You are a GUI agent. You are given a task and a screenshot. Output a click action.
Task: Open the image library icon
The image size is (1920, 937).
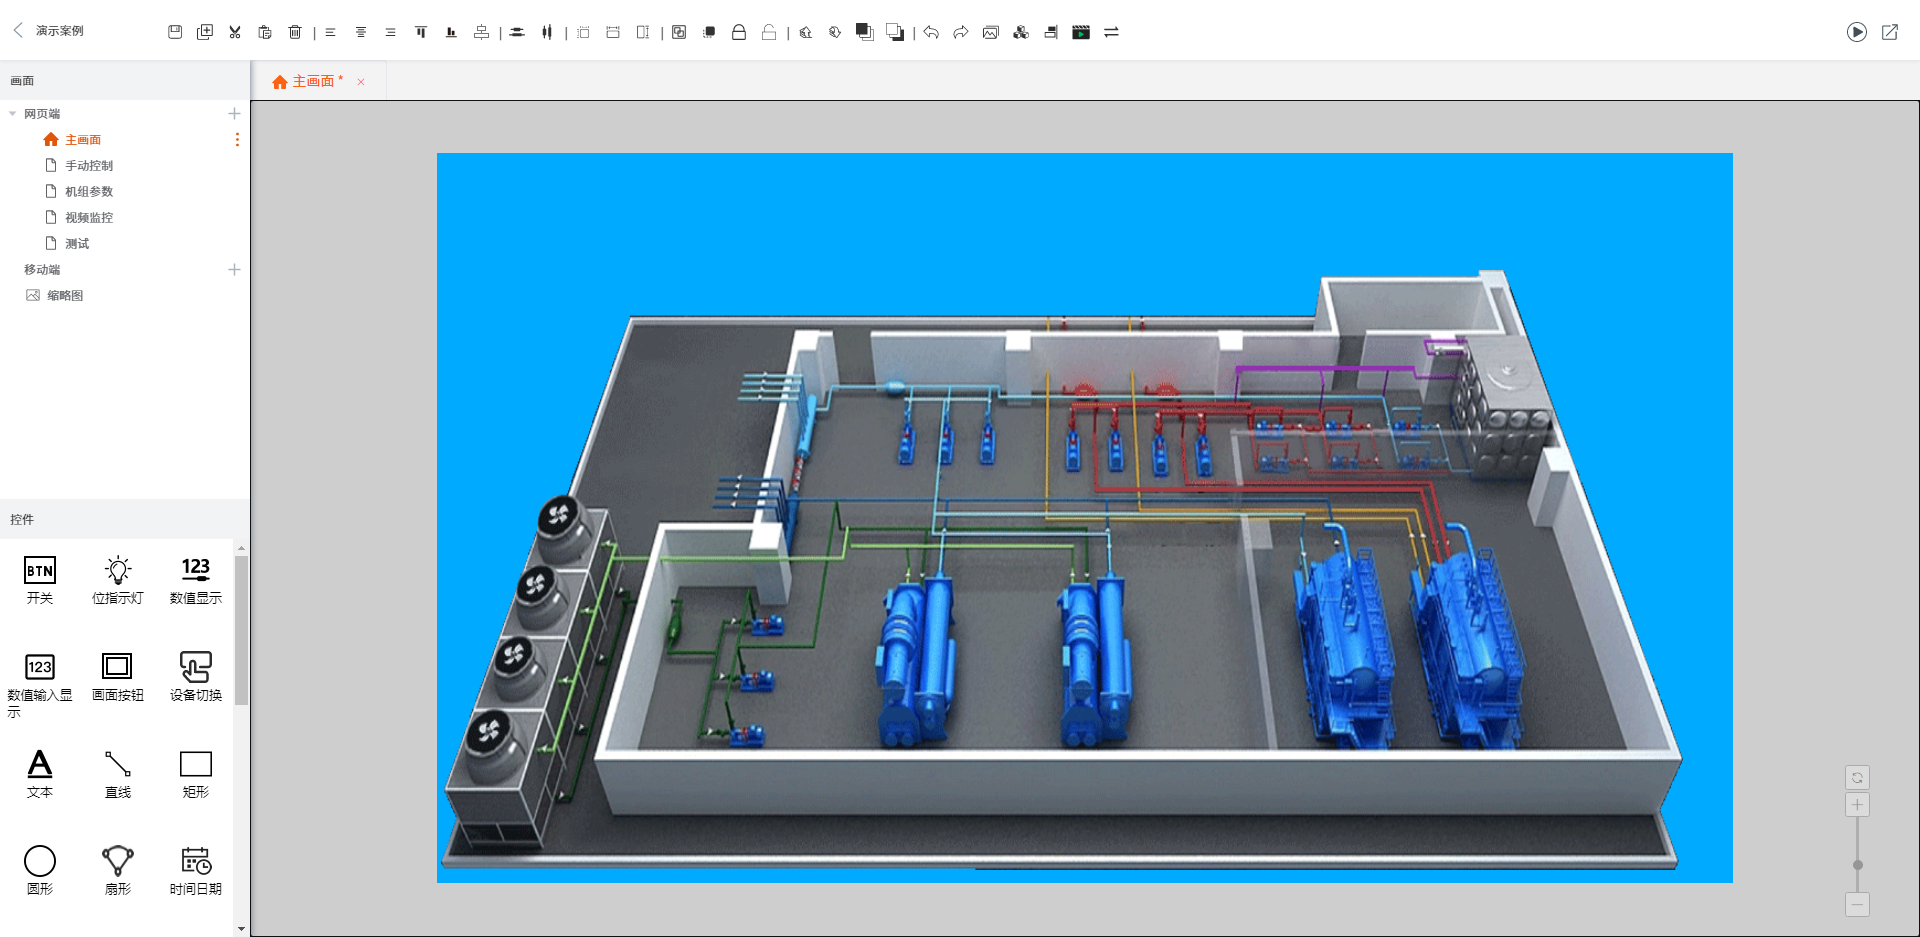991,32
